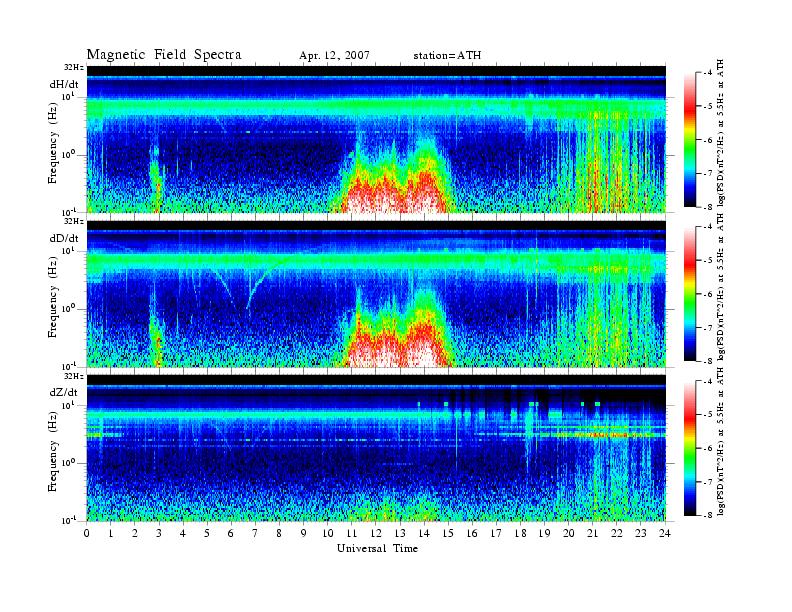Click hour "14" on the Universal Time axis
The height and width of the screenshot is (612, 792).
click(x=424, y=533)
